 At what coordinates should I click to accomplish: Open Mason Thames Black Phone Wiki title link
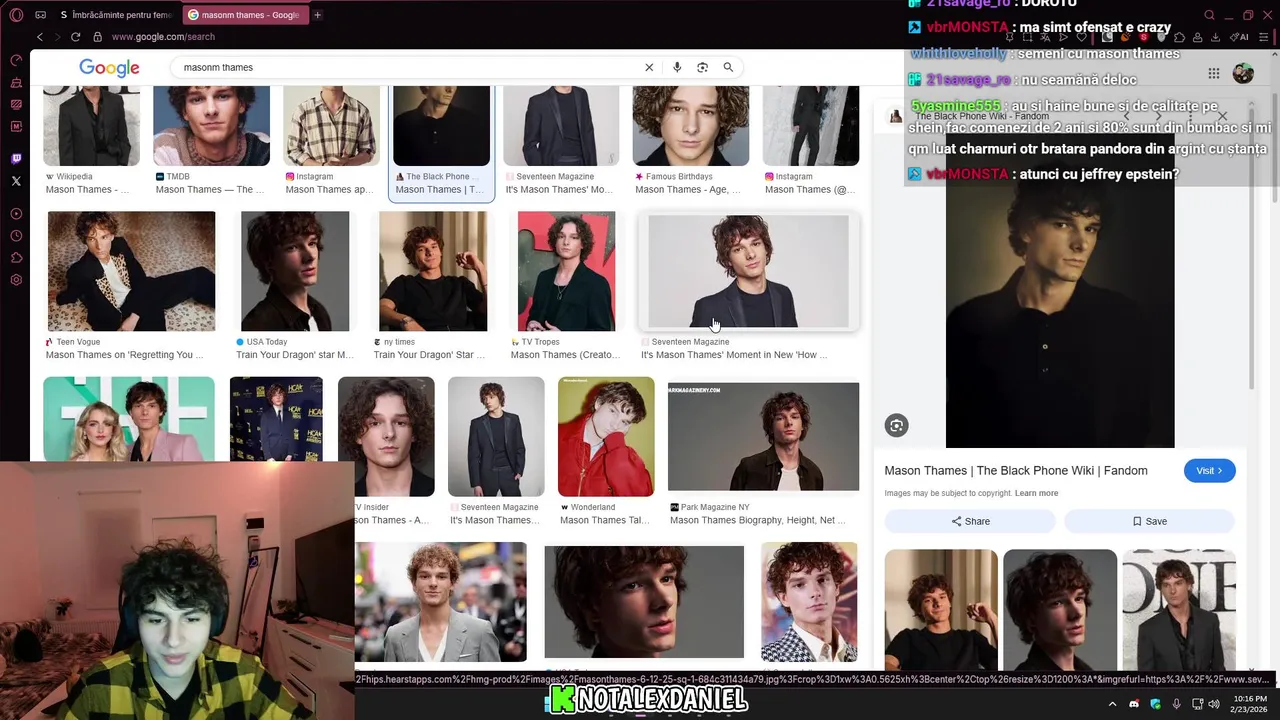click(1016, 471)
